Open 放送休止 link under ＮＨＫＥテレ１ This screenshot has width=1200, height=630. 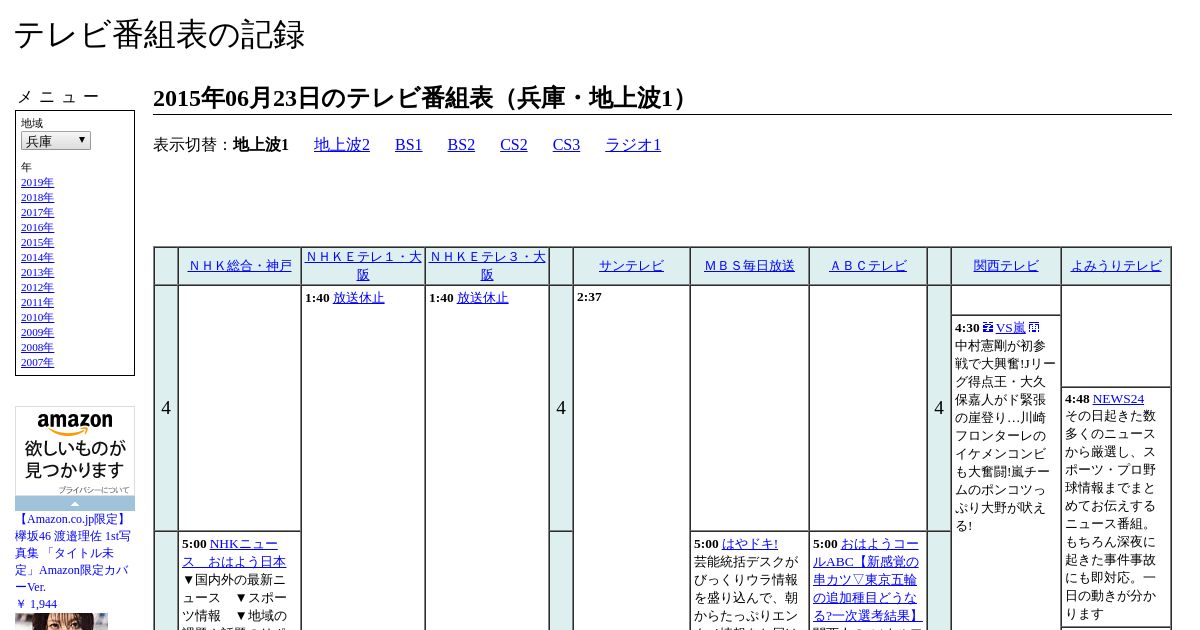[x=359, y=298]
